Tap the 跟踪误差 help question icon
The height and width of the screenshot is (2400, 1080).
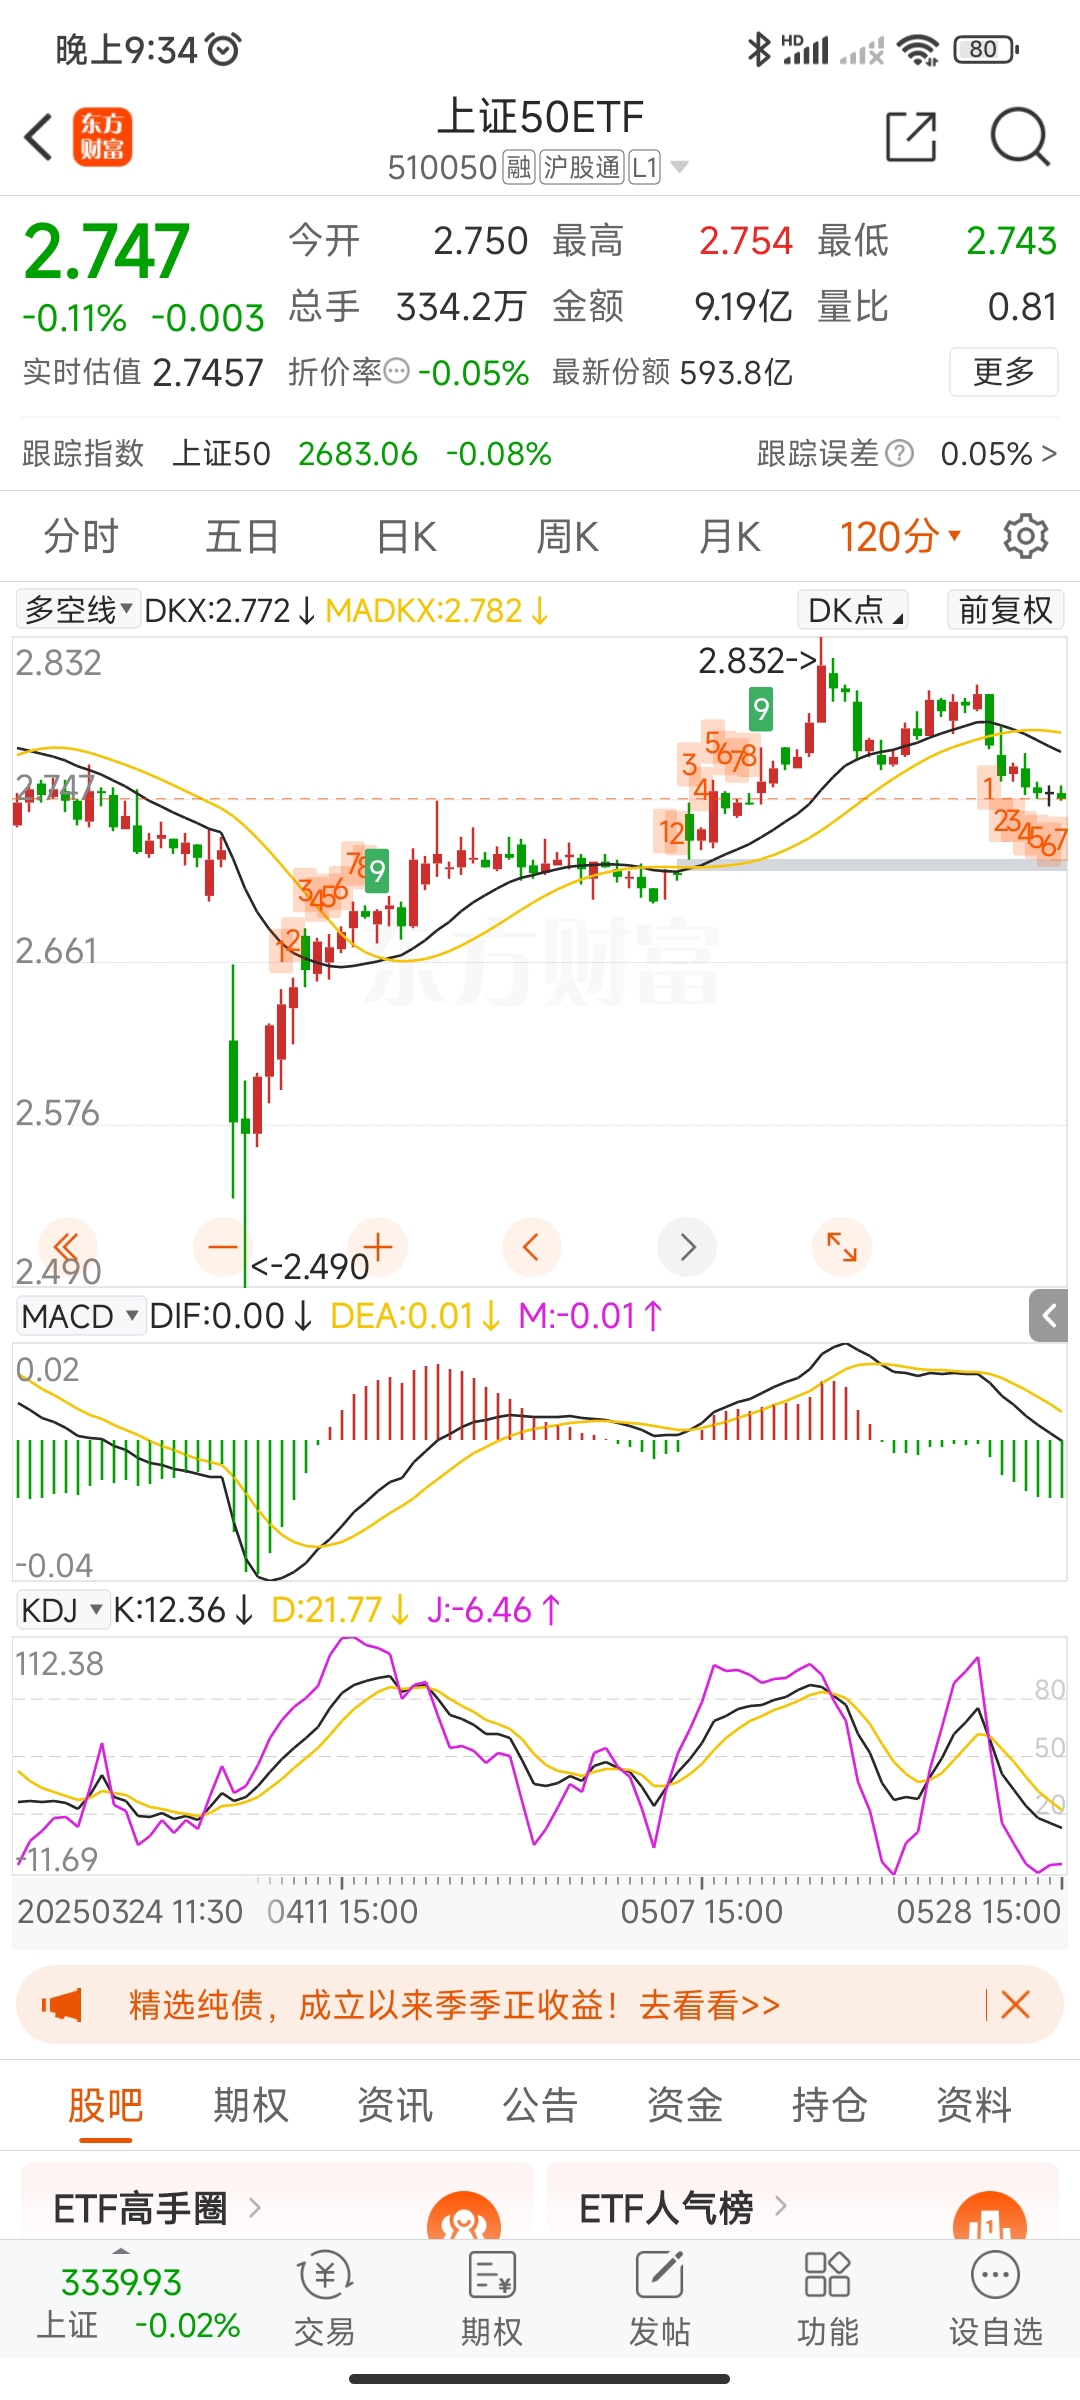900,454
